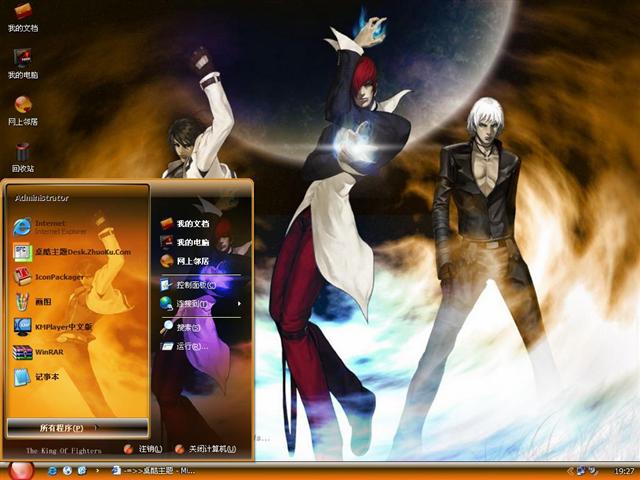Expand quick launch overflow chevron

click(x=97, y=471)
